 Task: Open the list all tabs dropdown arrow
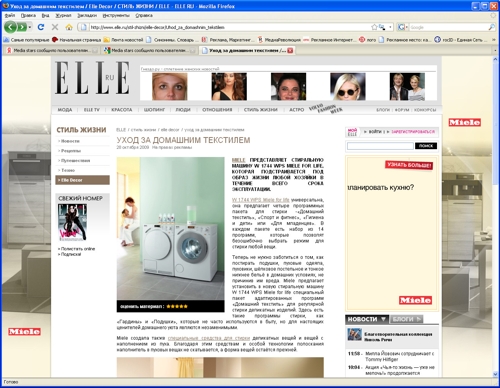[x=495, y=51]
